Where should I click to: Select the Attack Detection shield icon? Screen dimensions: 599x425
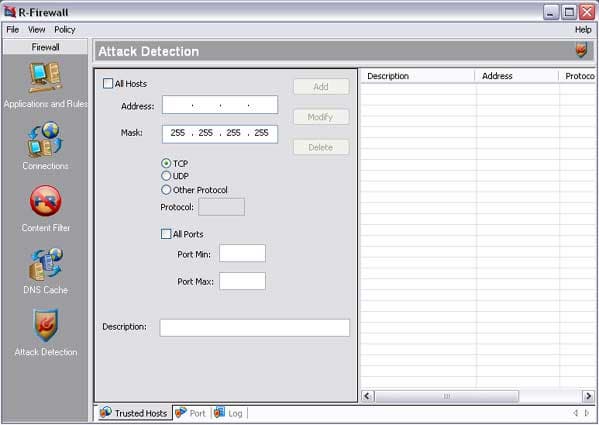pos(45,325)
